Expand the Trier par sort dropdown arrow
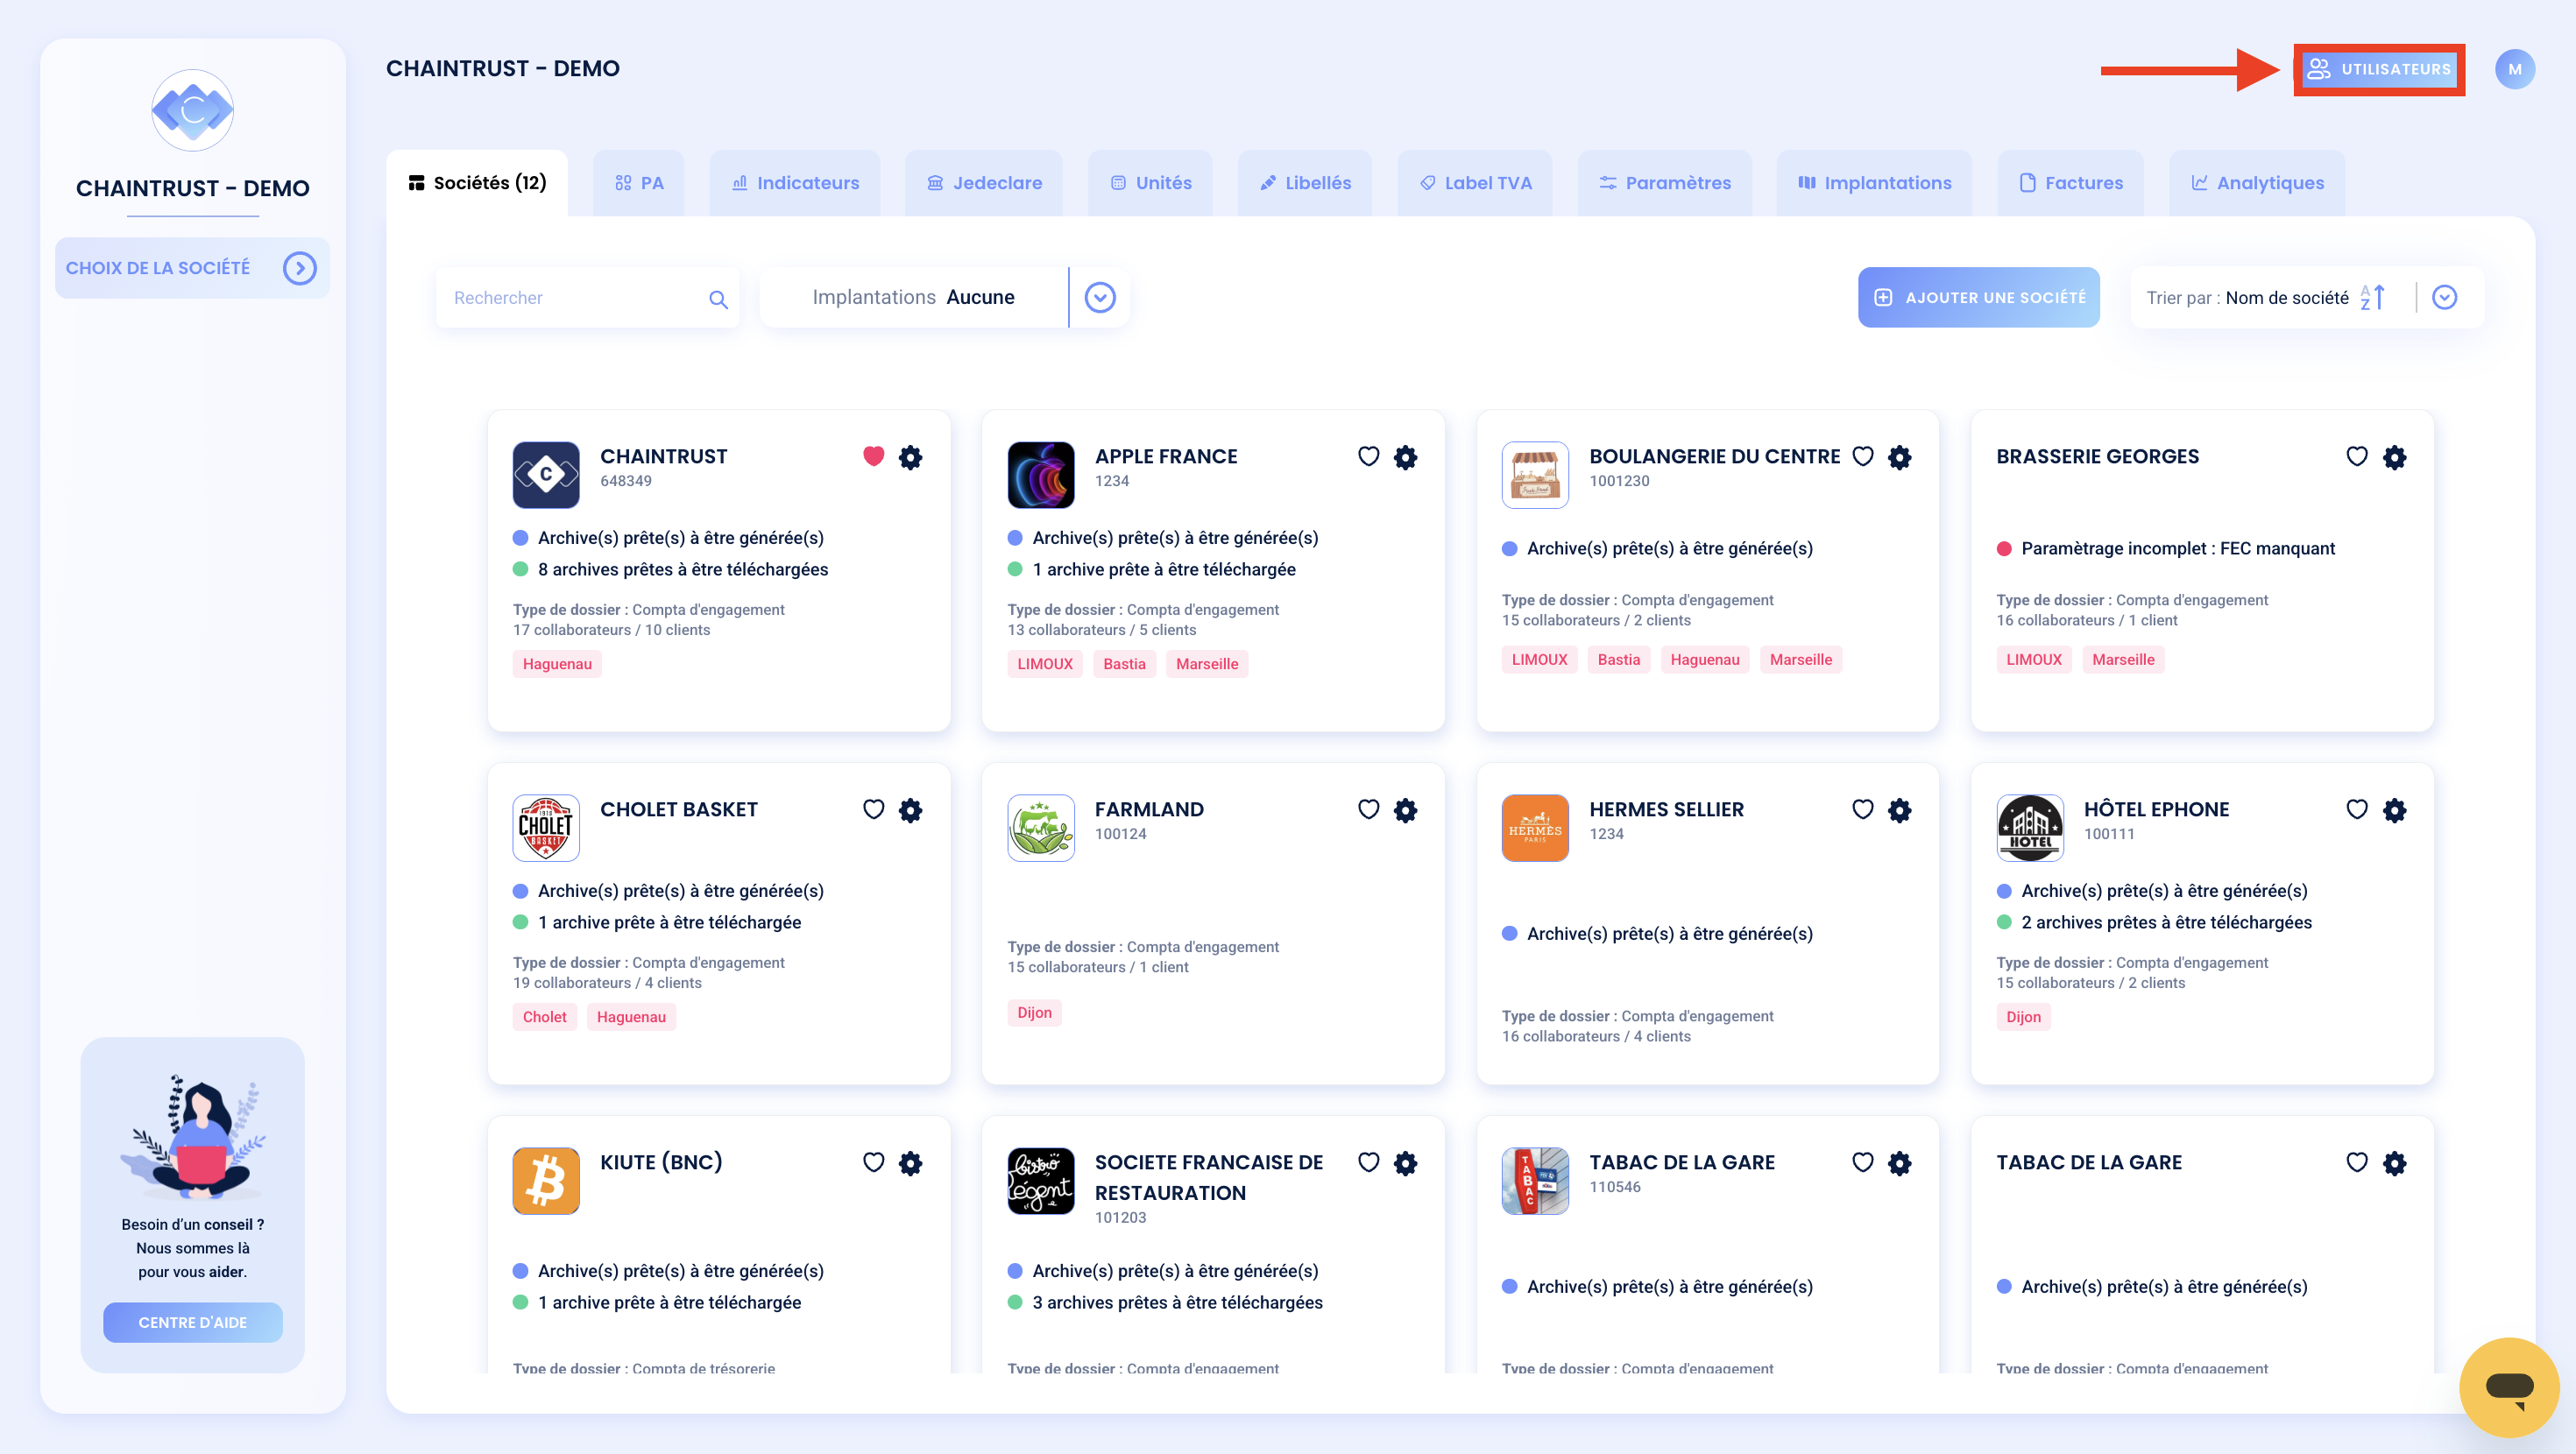The width and height of the screenshot is (2576, 1454). (2444, 297)
